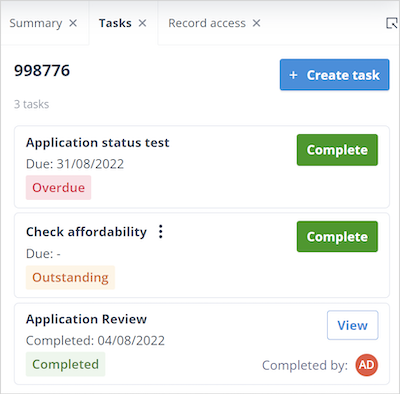View the Application Review task
This screenshot has width=400, height=394.
pyautogui.click(x=353, y=325)
